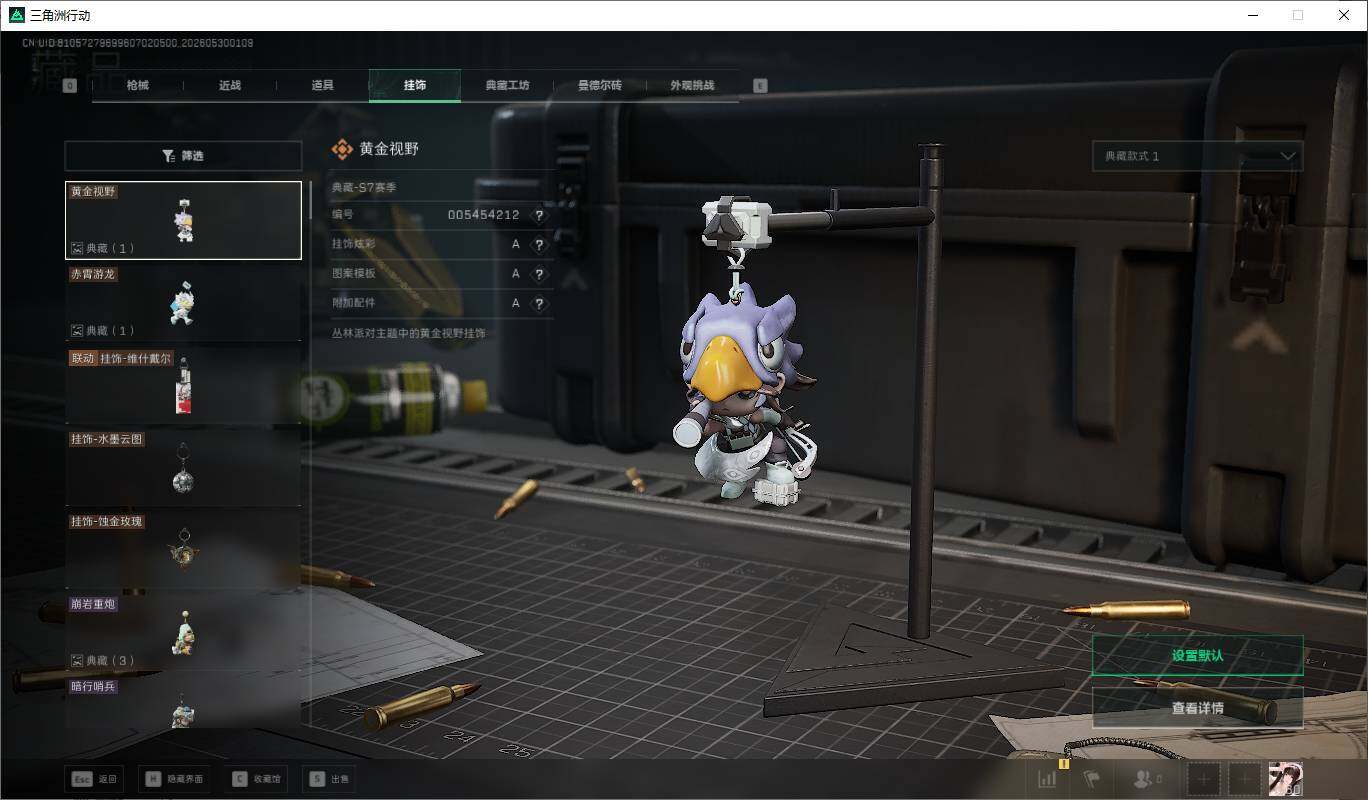Viewport: 1368px width, 800px height.
Task: Go to the 典藏工坊 tab
Action: click(507, 86)
